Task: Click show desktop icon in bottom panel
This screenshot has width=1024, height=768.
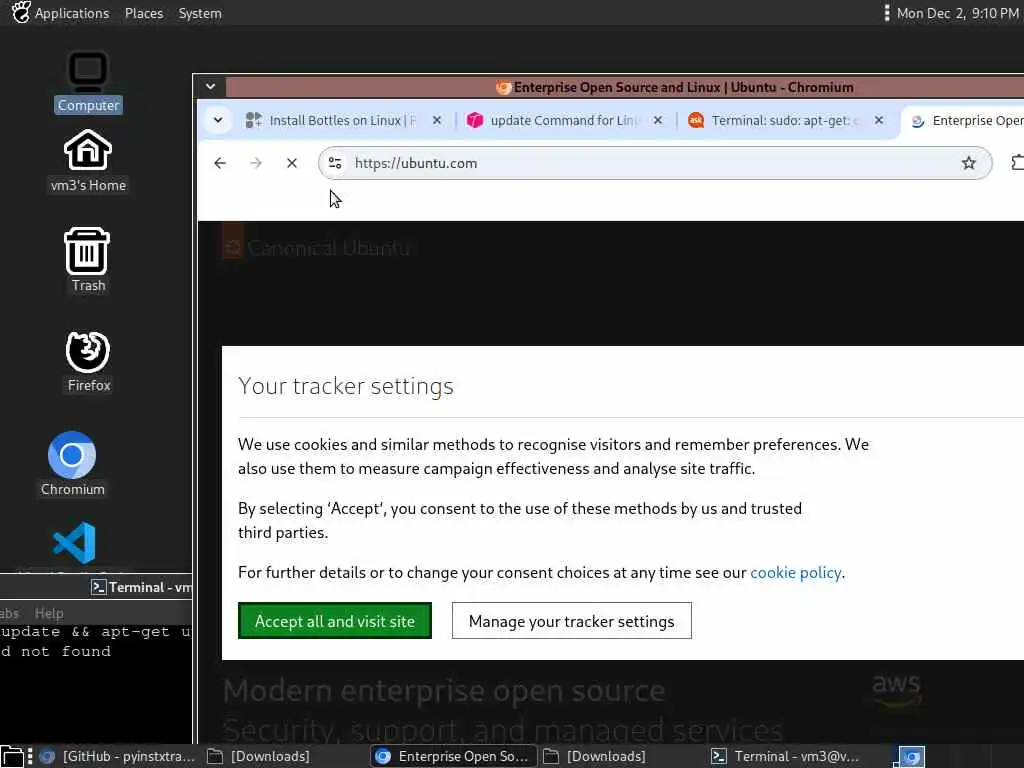Action: tap(12, 756)
